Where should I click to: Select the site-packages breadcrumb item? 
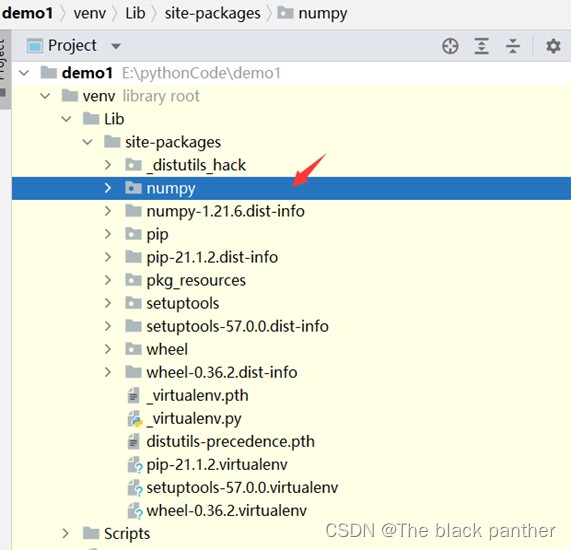(x=212, y=13)
